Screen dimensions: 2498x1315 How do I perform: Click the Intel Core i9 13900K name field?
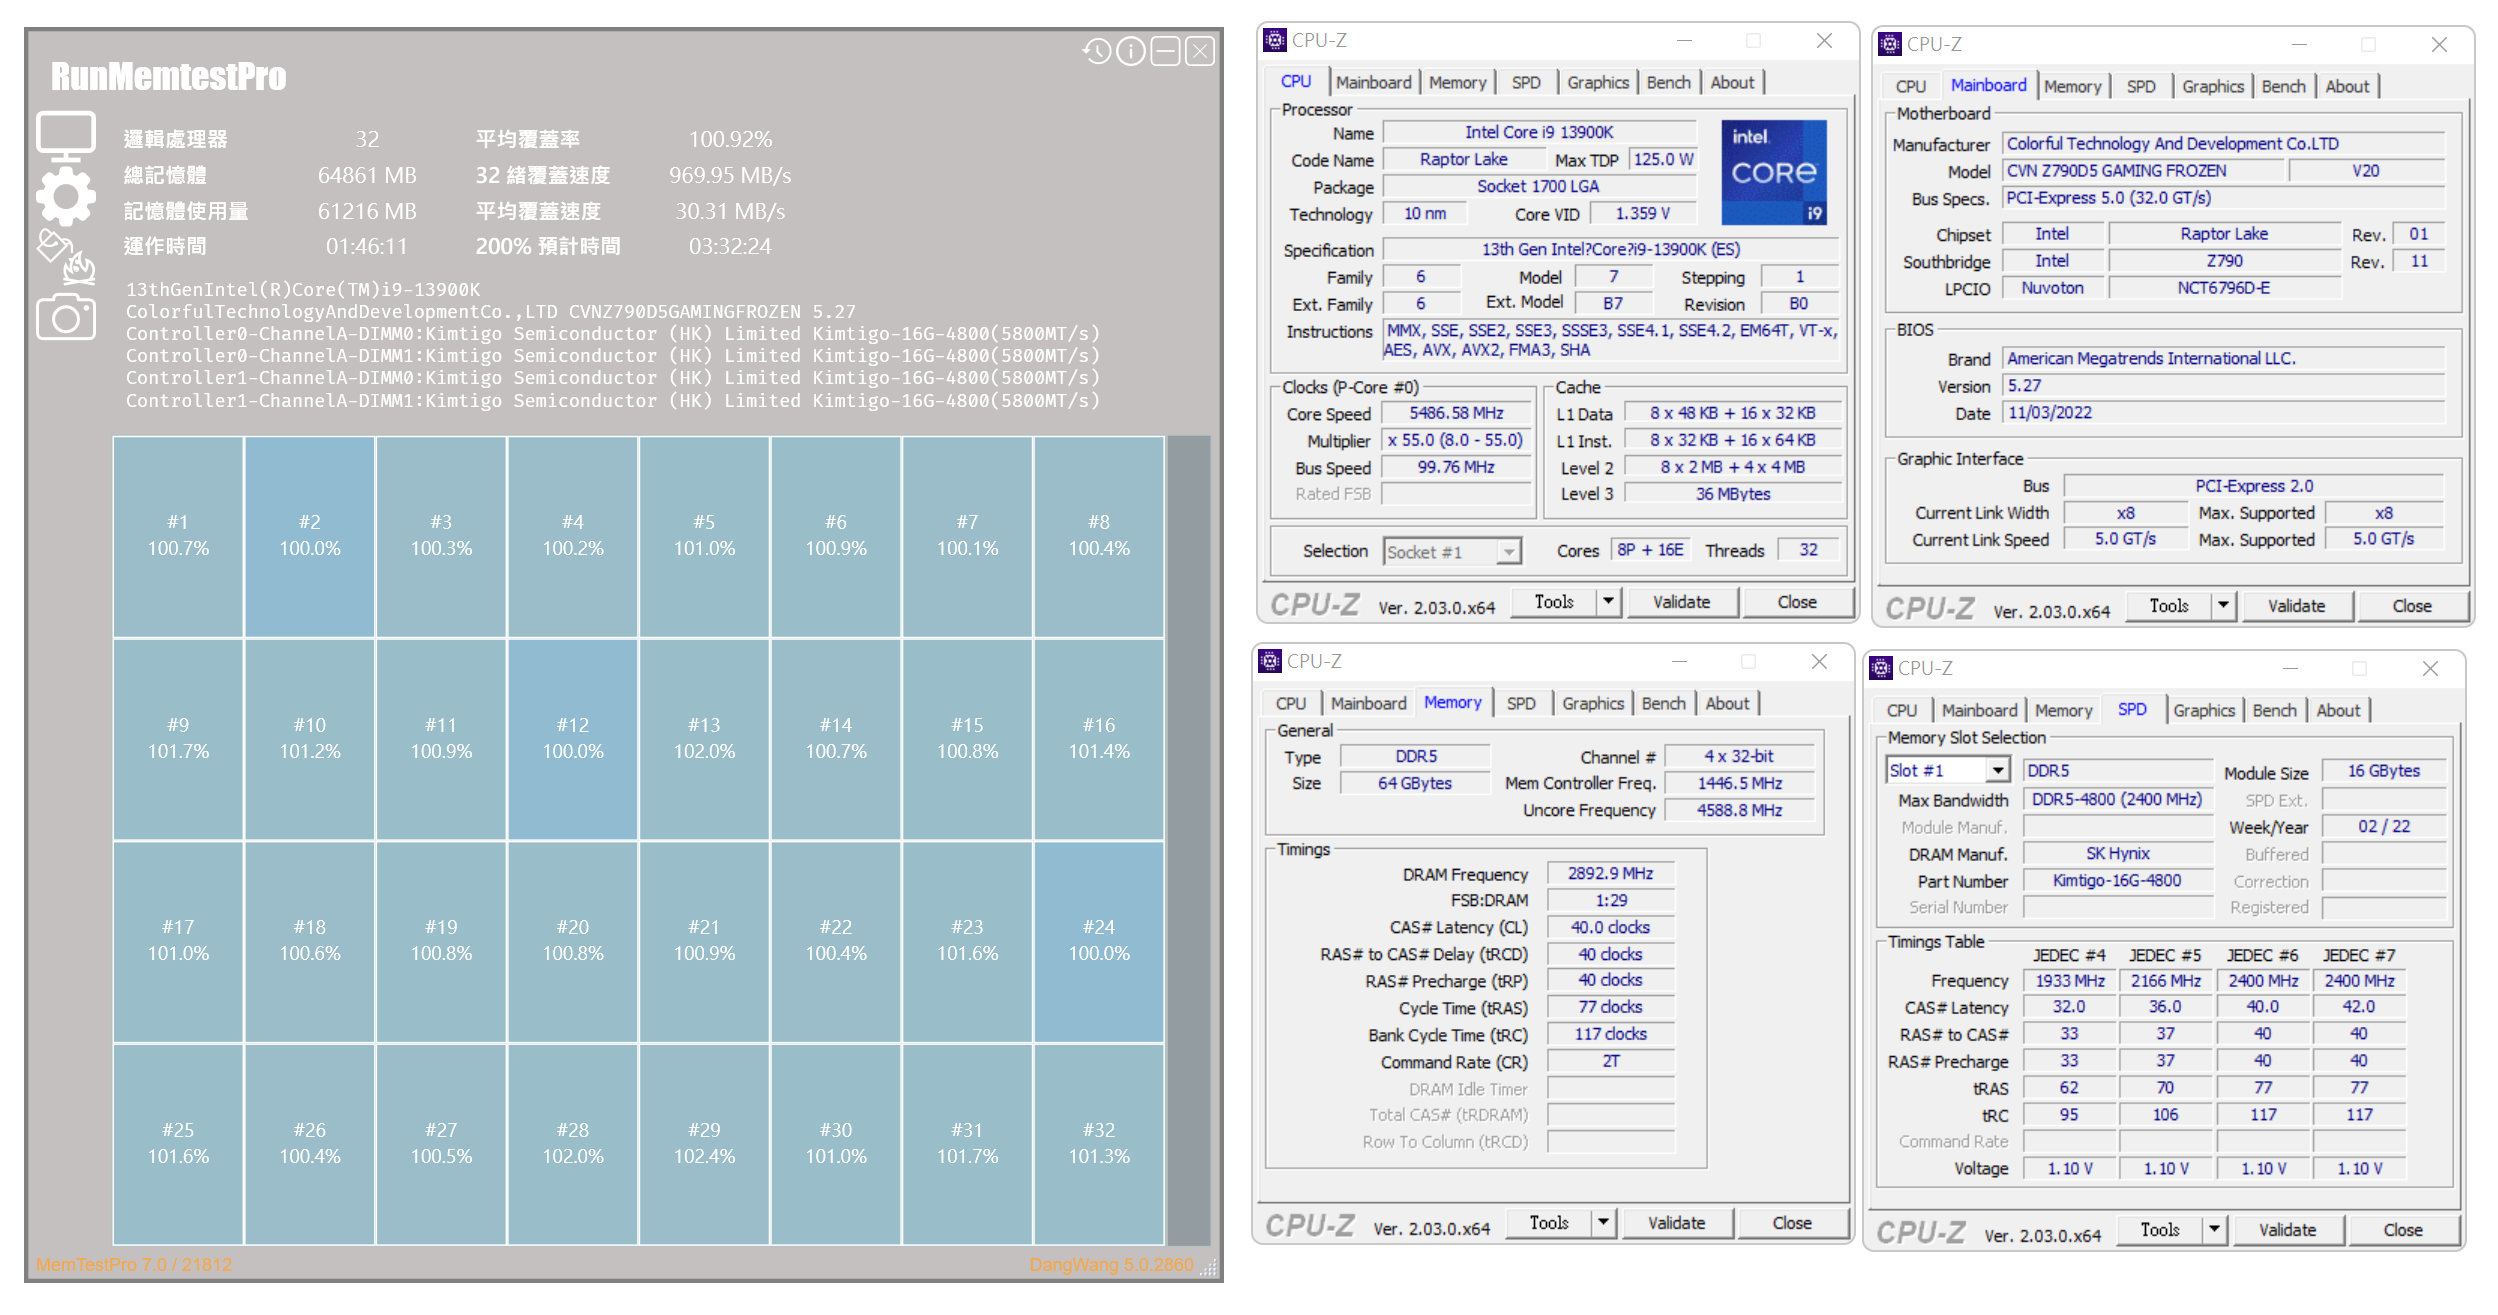1539,132
